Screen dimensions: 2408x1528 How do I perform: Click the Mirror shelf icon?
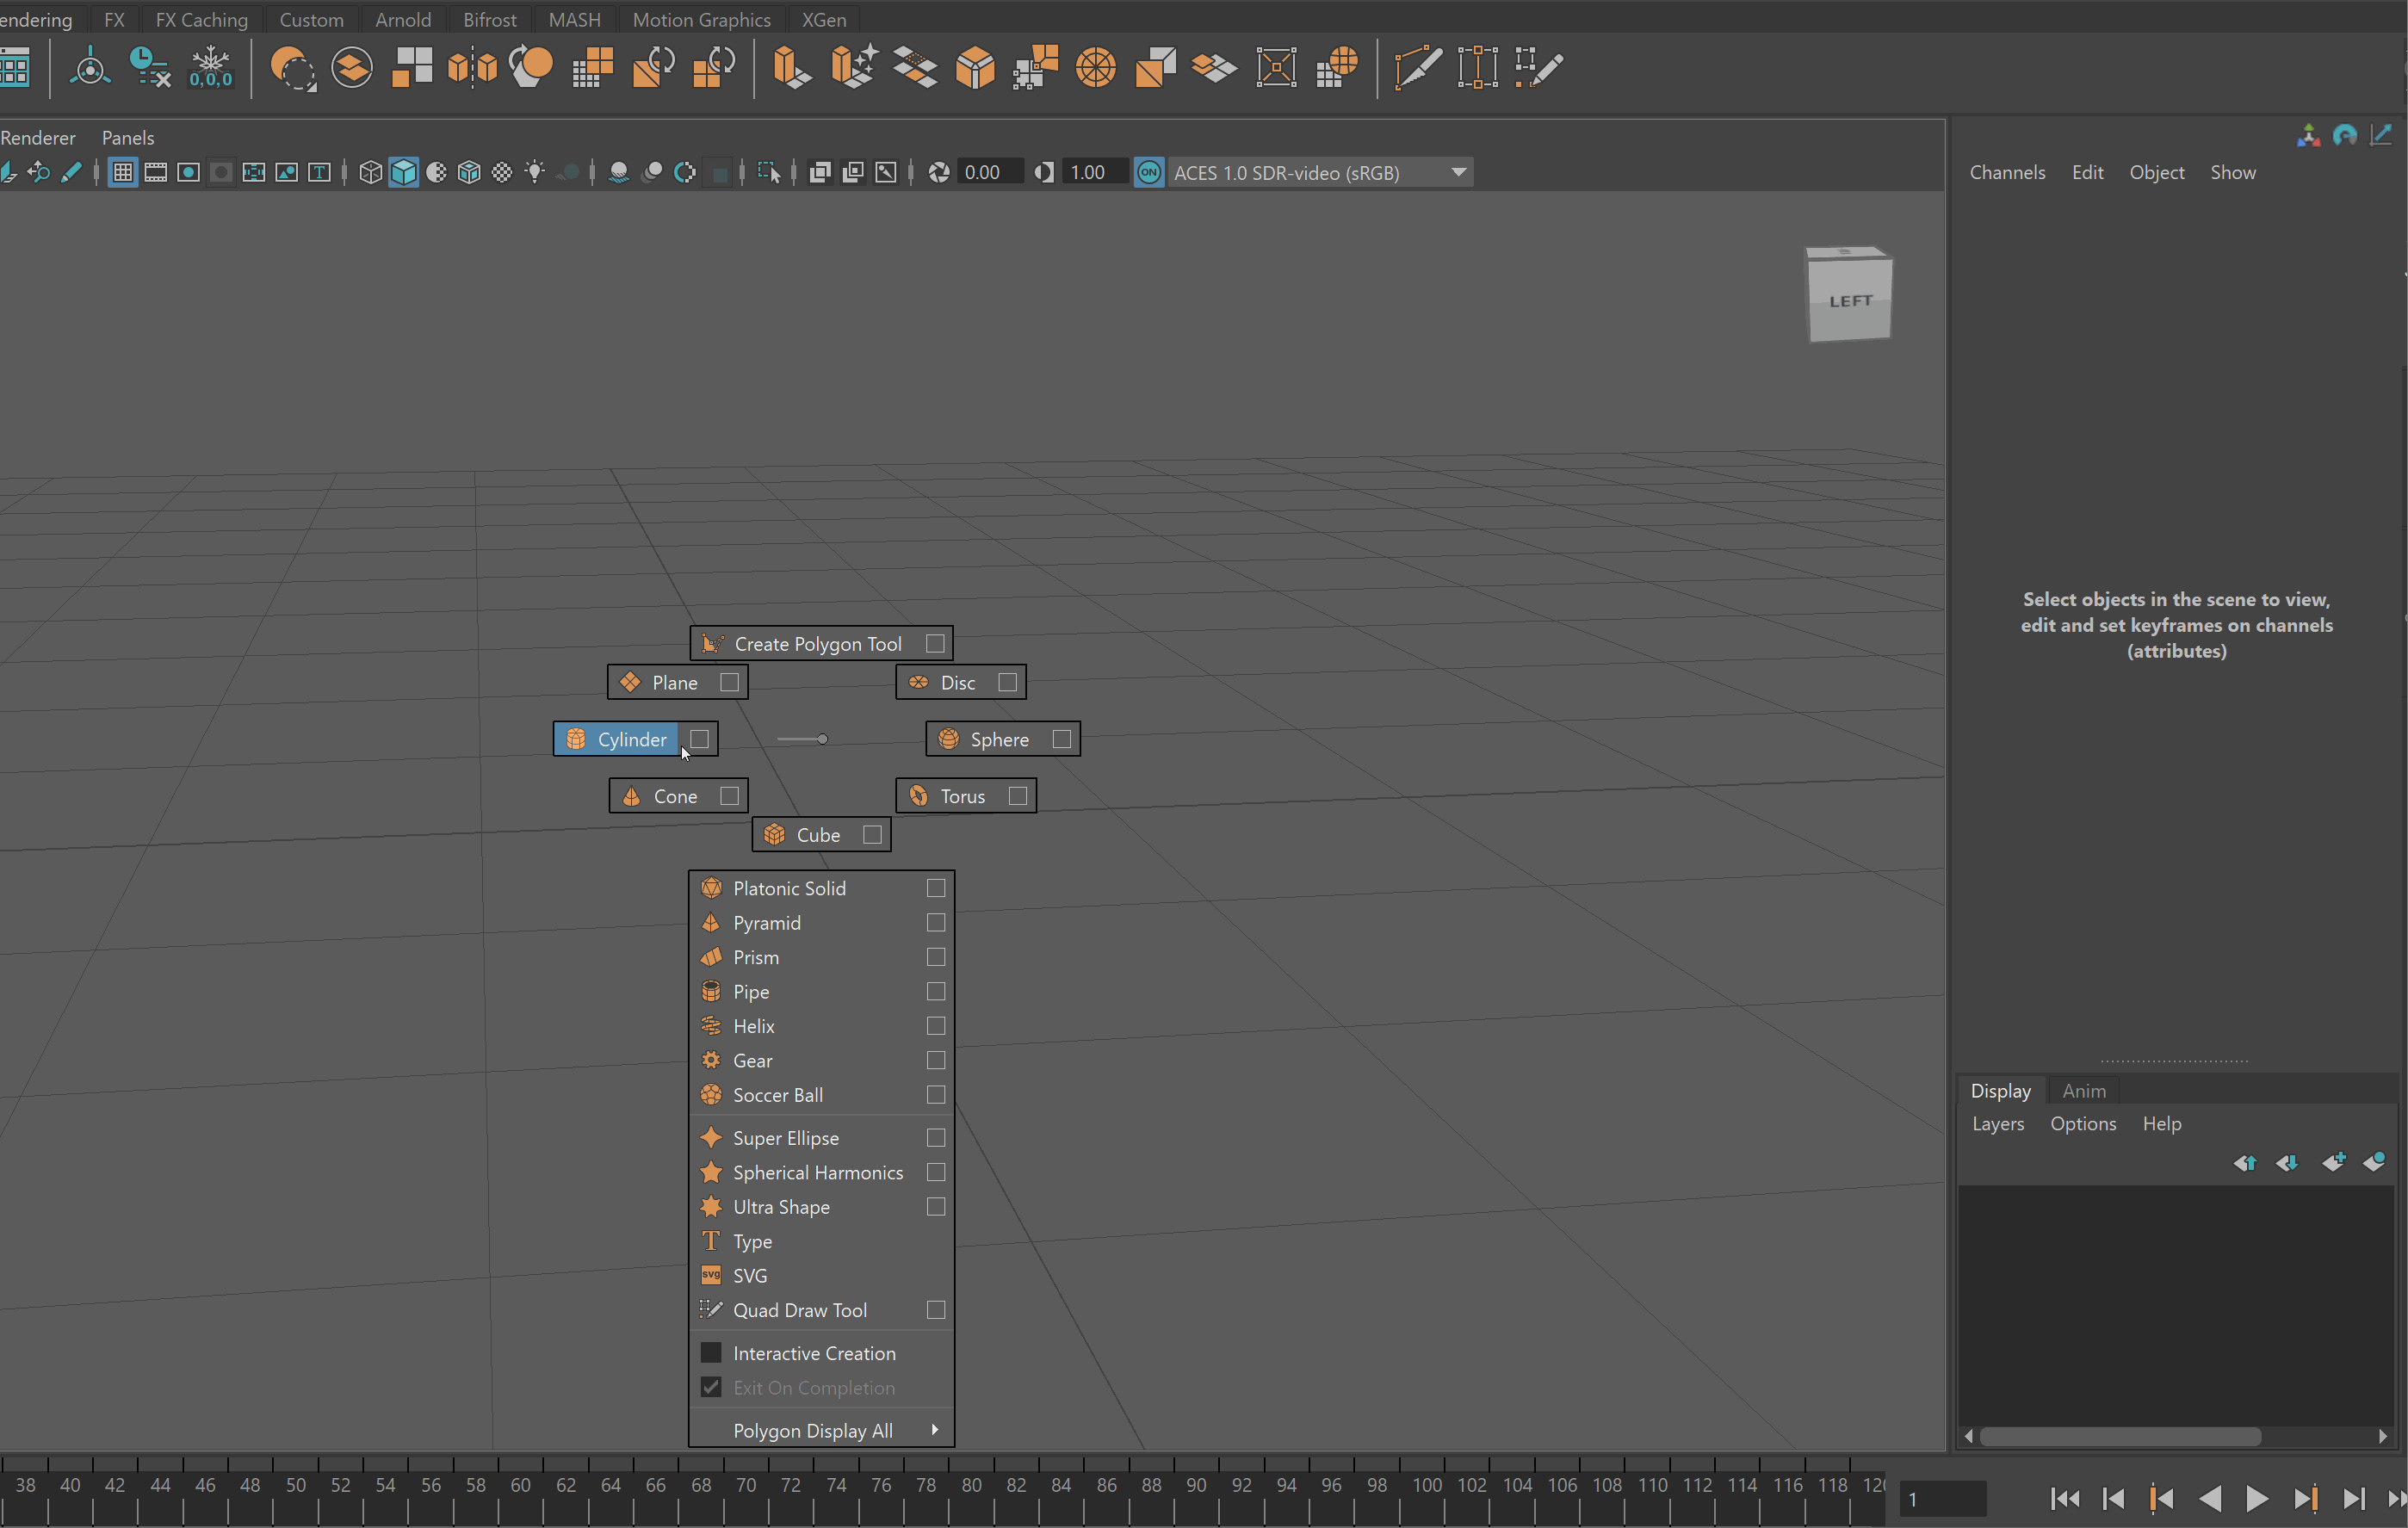(472, 68)
